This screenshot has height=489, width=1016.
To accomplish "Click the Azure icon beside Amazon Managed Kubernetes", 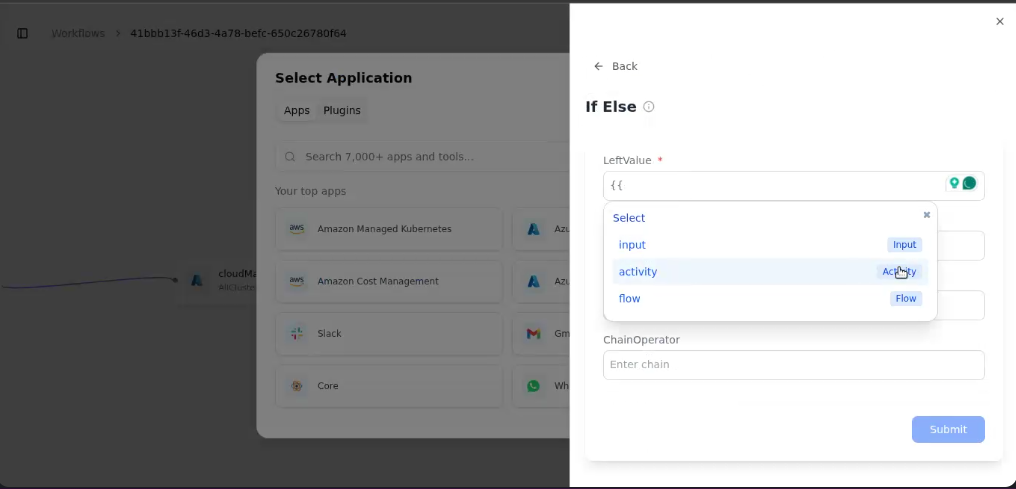I will tap(533, 229).
